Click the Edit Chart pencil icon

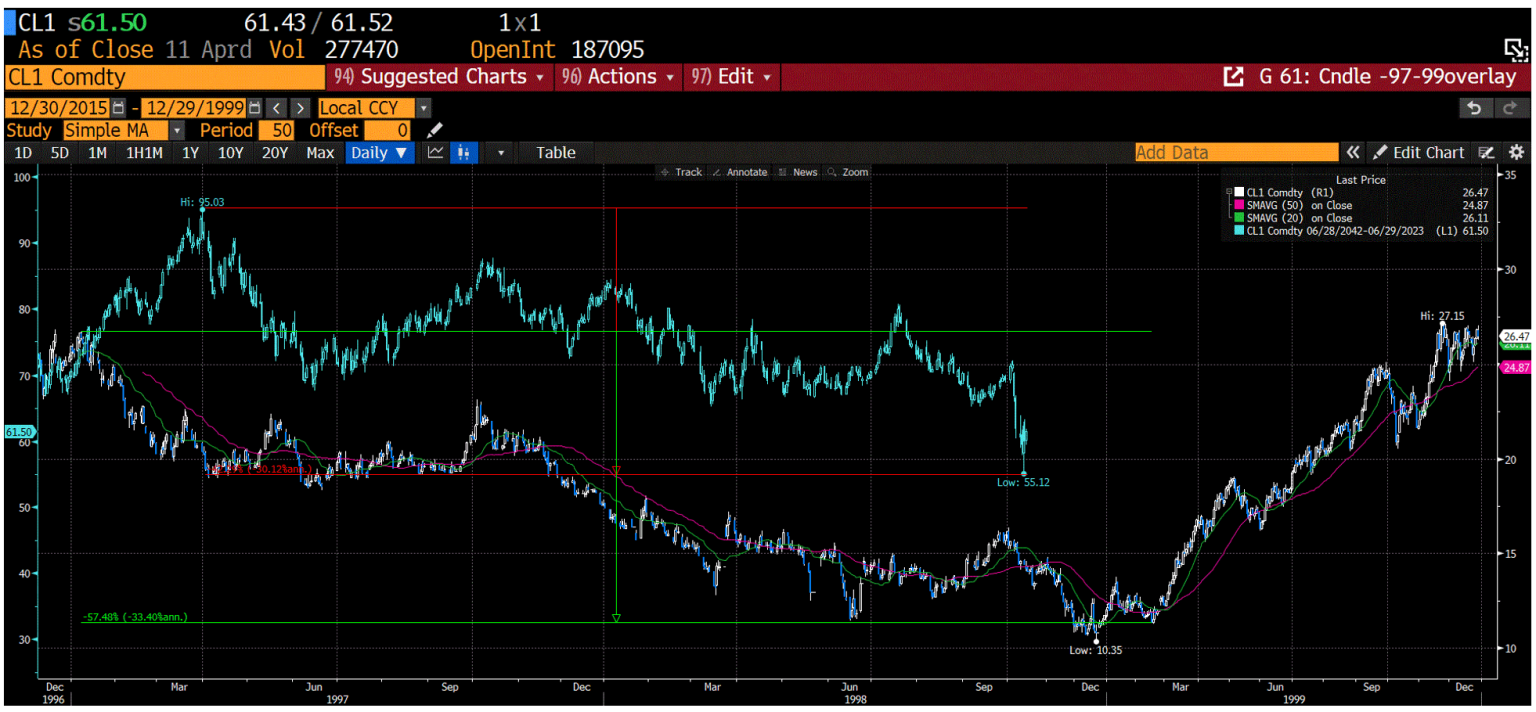point(1381,152)
